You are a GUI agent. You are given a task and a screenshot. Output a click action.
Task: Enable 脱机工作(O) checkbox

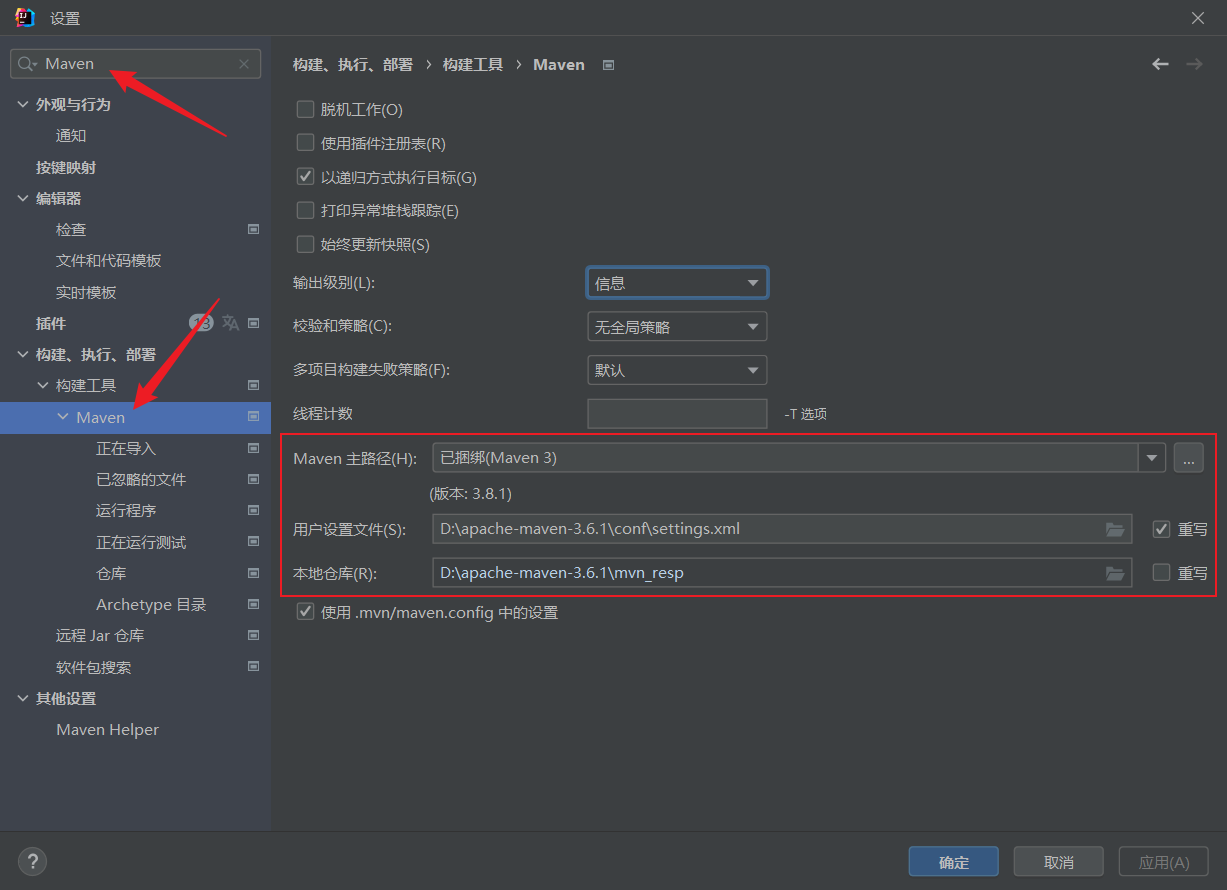pos(306,109)
